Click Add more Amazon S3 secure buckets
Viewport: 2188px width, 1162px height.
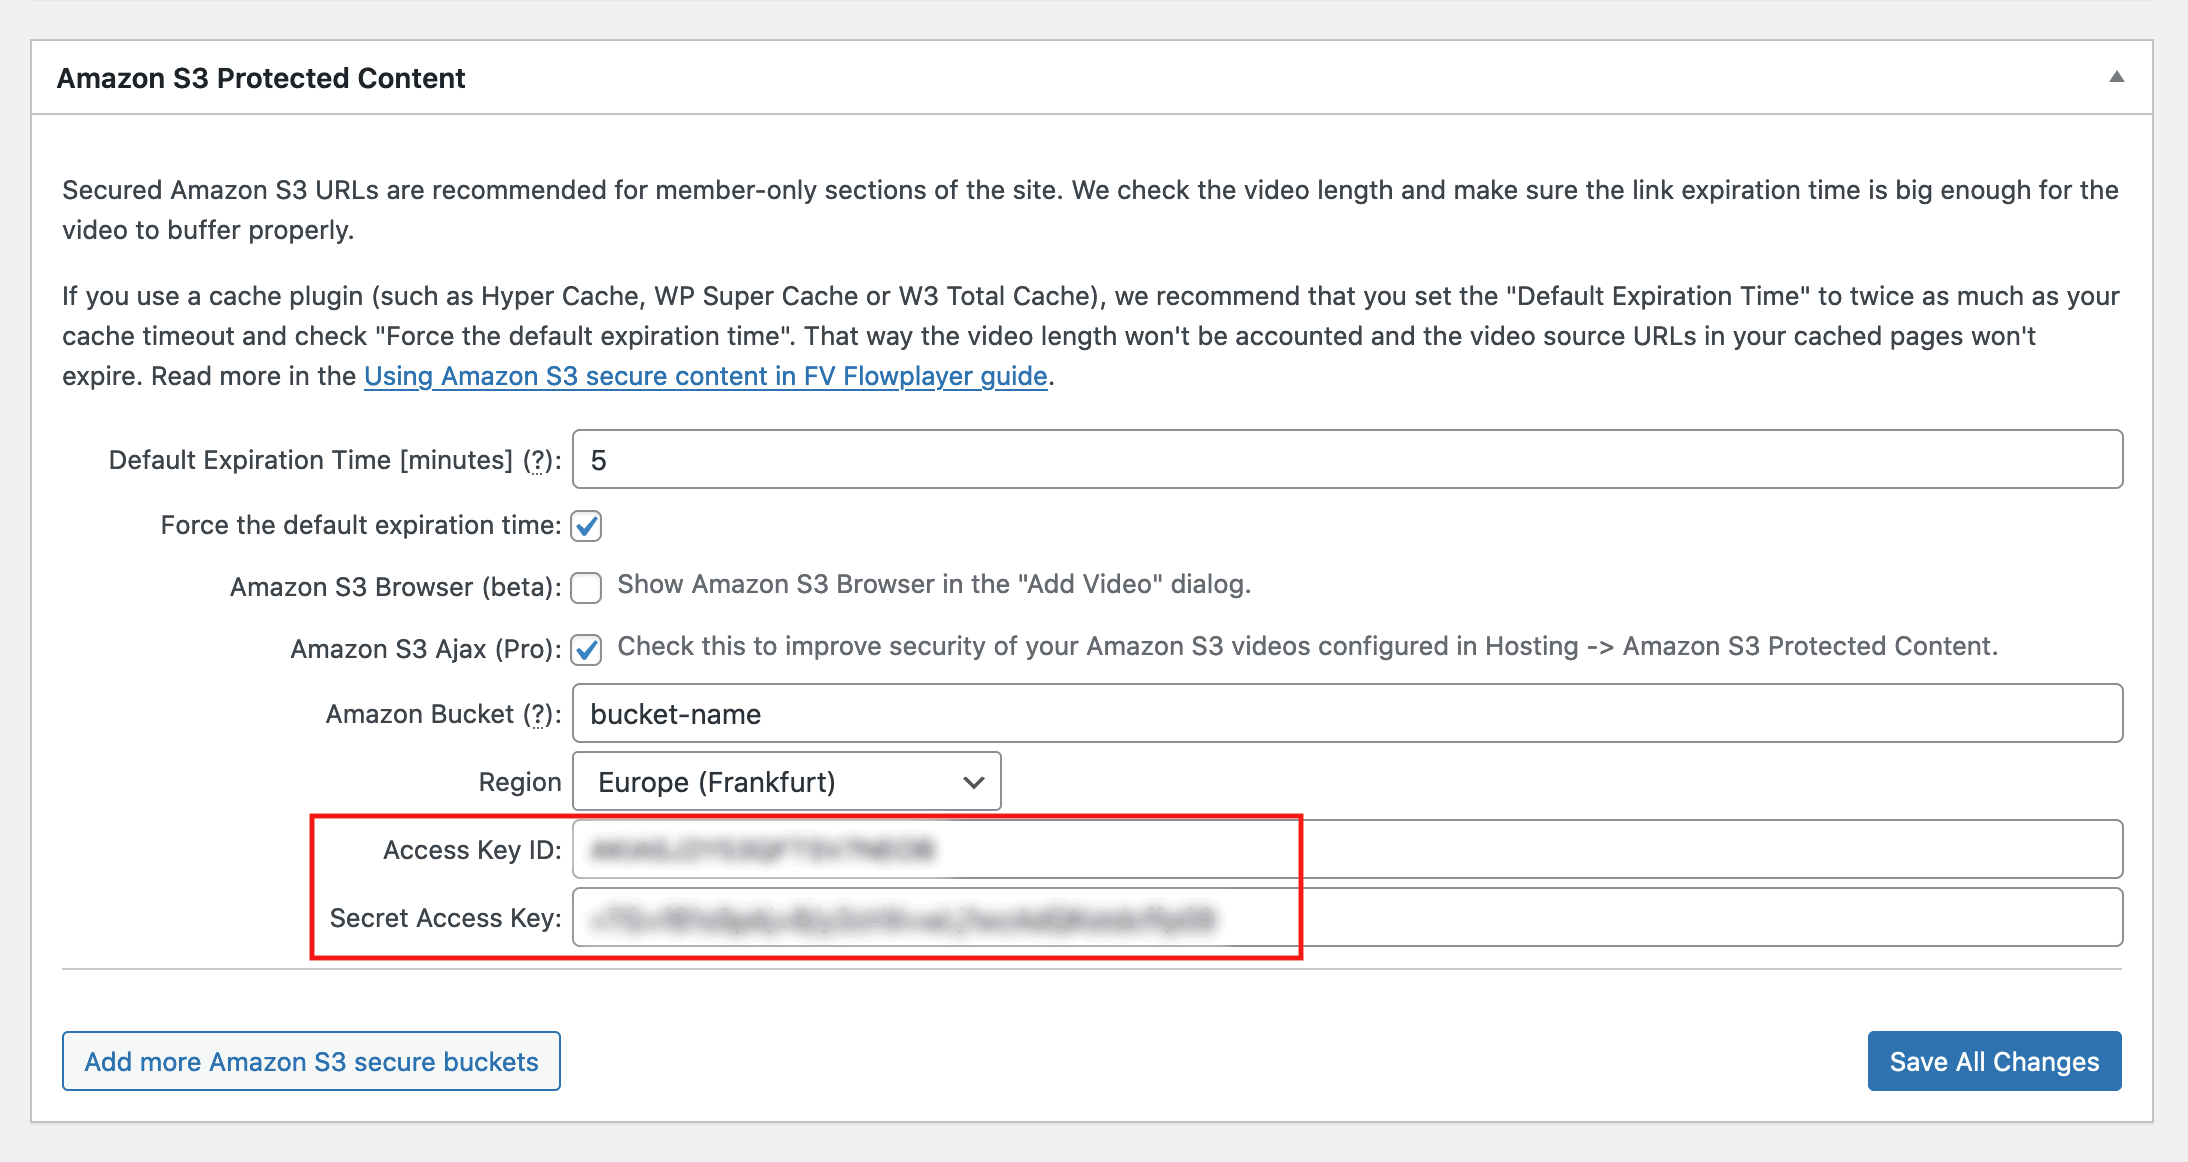click(x=311, y=1061)
